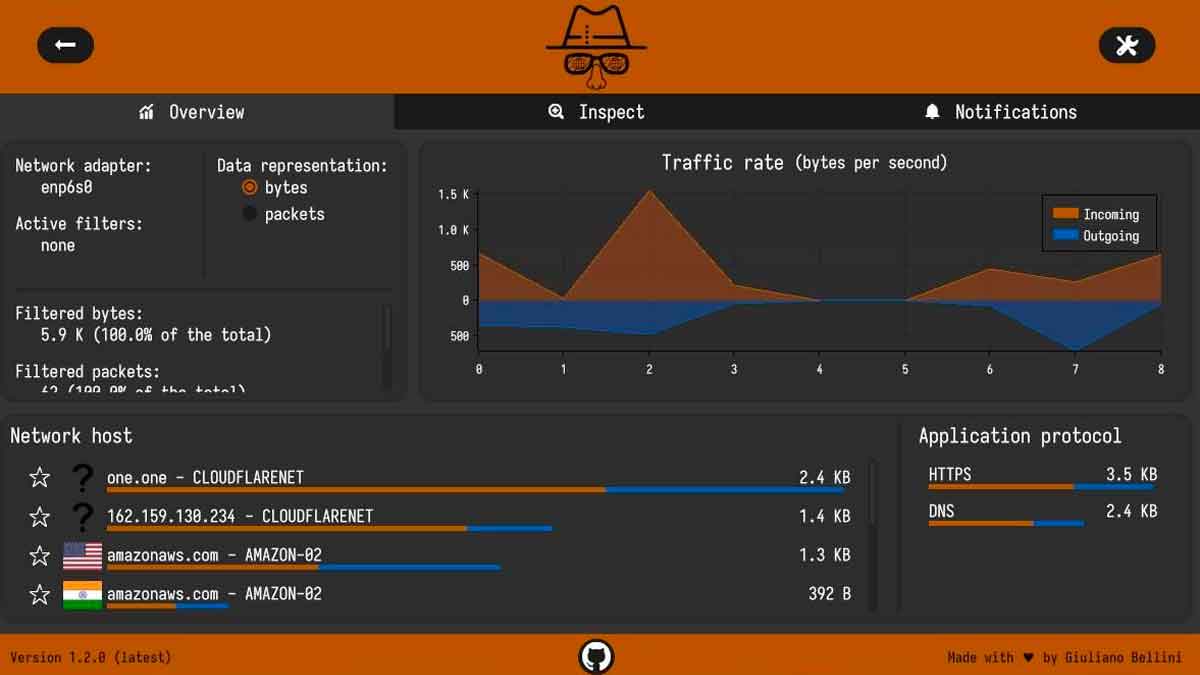1200x675 pixels.
Task: Click the Version 1.2.0 (latest) text
Action: click(x=91, y=658)
